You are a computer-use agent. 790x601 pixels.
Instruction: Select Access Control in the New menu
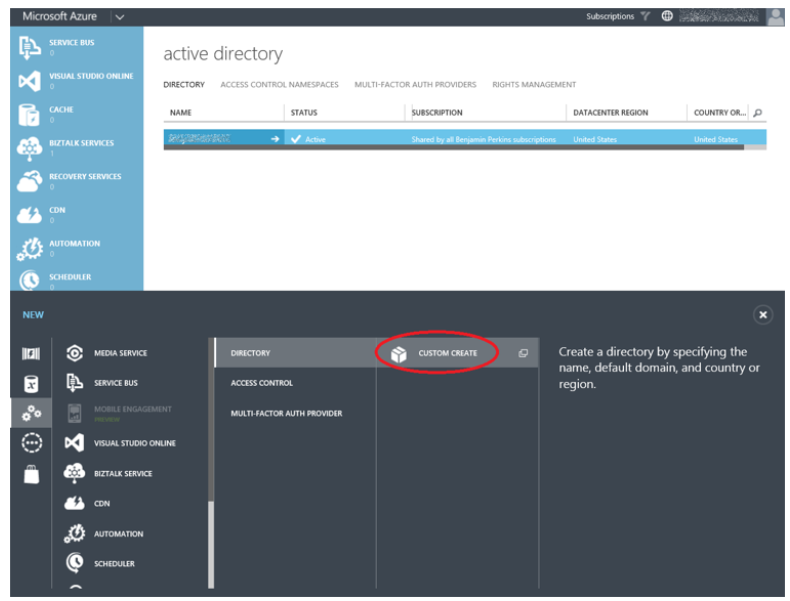click(x=261, y=383)
